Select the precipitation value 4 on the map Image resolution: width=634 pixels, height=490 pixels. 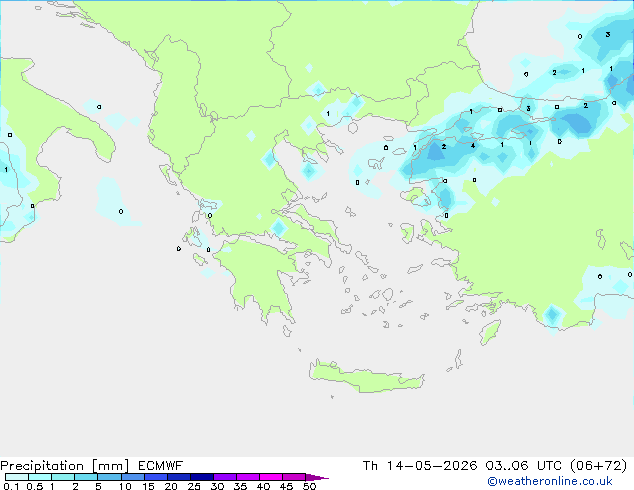point(473,146)
